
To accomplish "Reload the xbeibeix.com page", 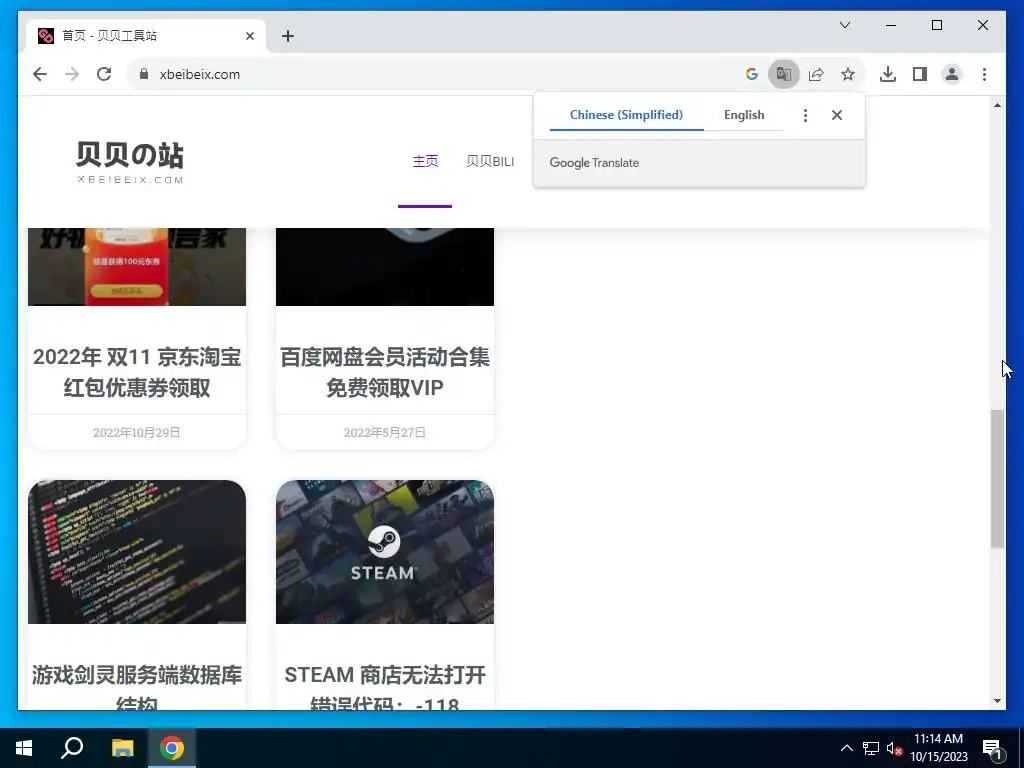I will click(104, 74).
